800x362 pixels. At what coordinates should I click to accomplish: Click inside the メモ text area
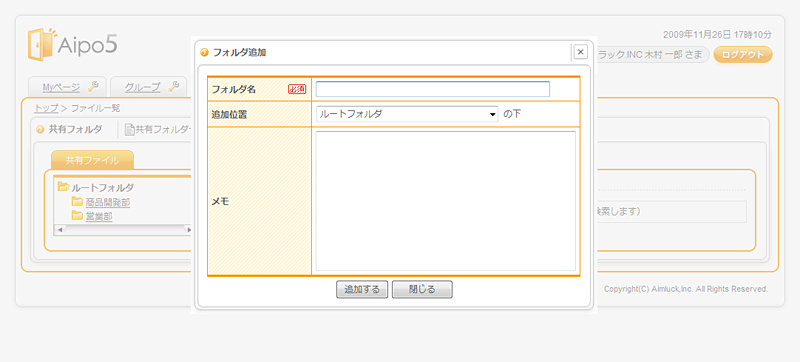(x=445, y=201)
